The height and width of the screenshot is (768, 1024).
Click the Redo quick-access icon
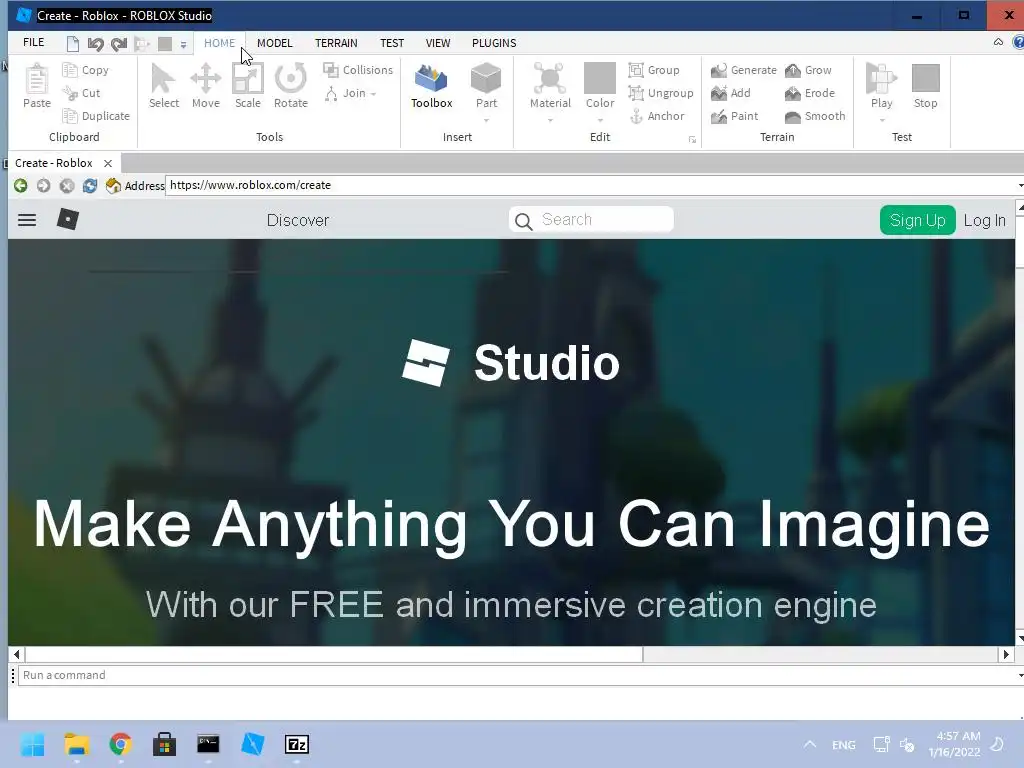pos(119,44)
